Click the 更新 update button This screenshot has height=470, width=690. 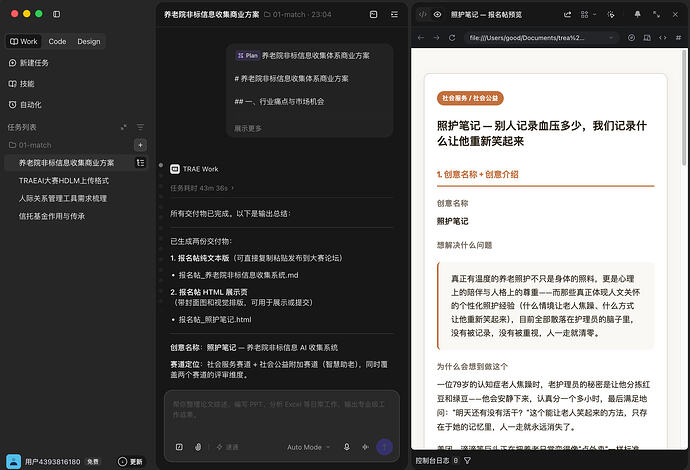[x=130, y=462]
